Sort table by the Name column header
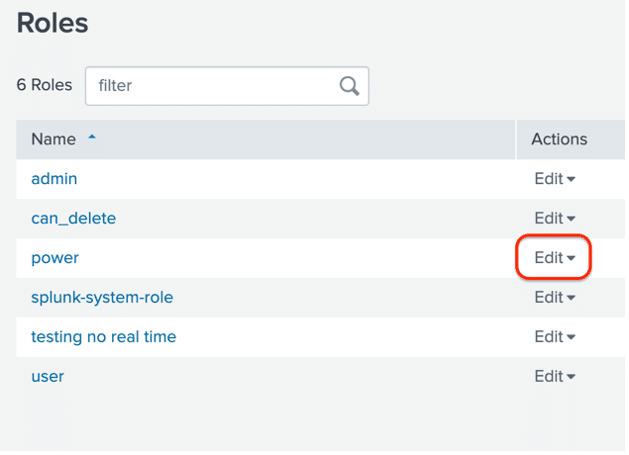629x455 pixels. (53, 139)
